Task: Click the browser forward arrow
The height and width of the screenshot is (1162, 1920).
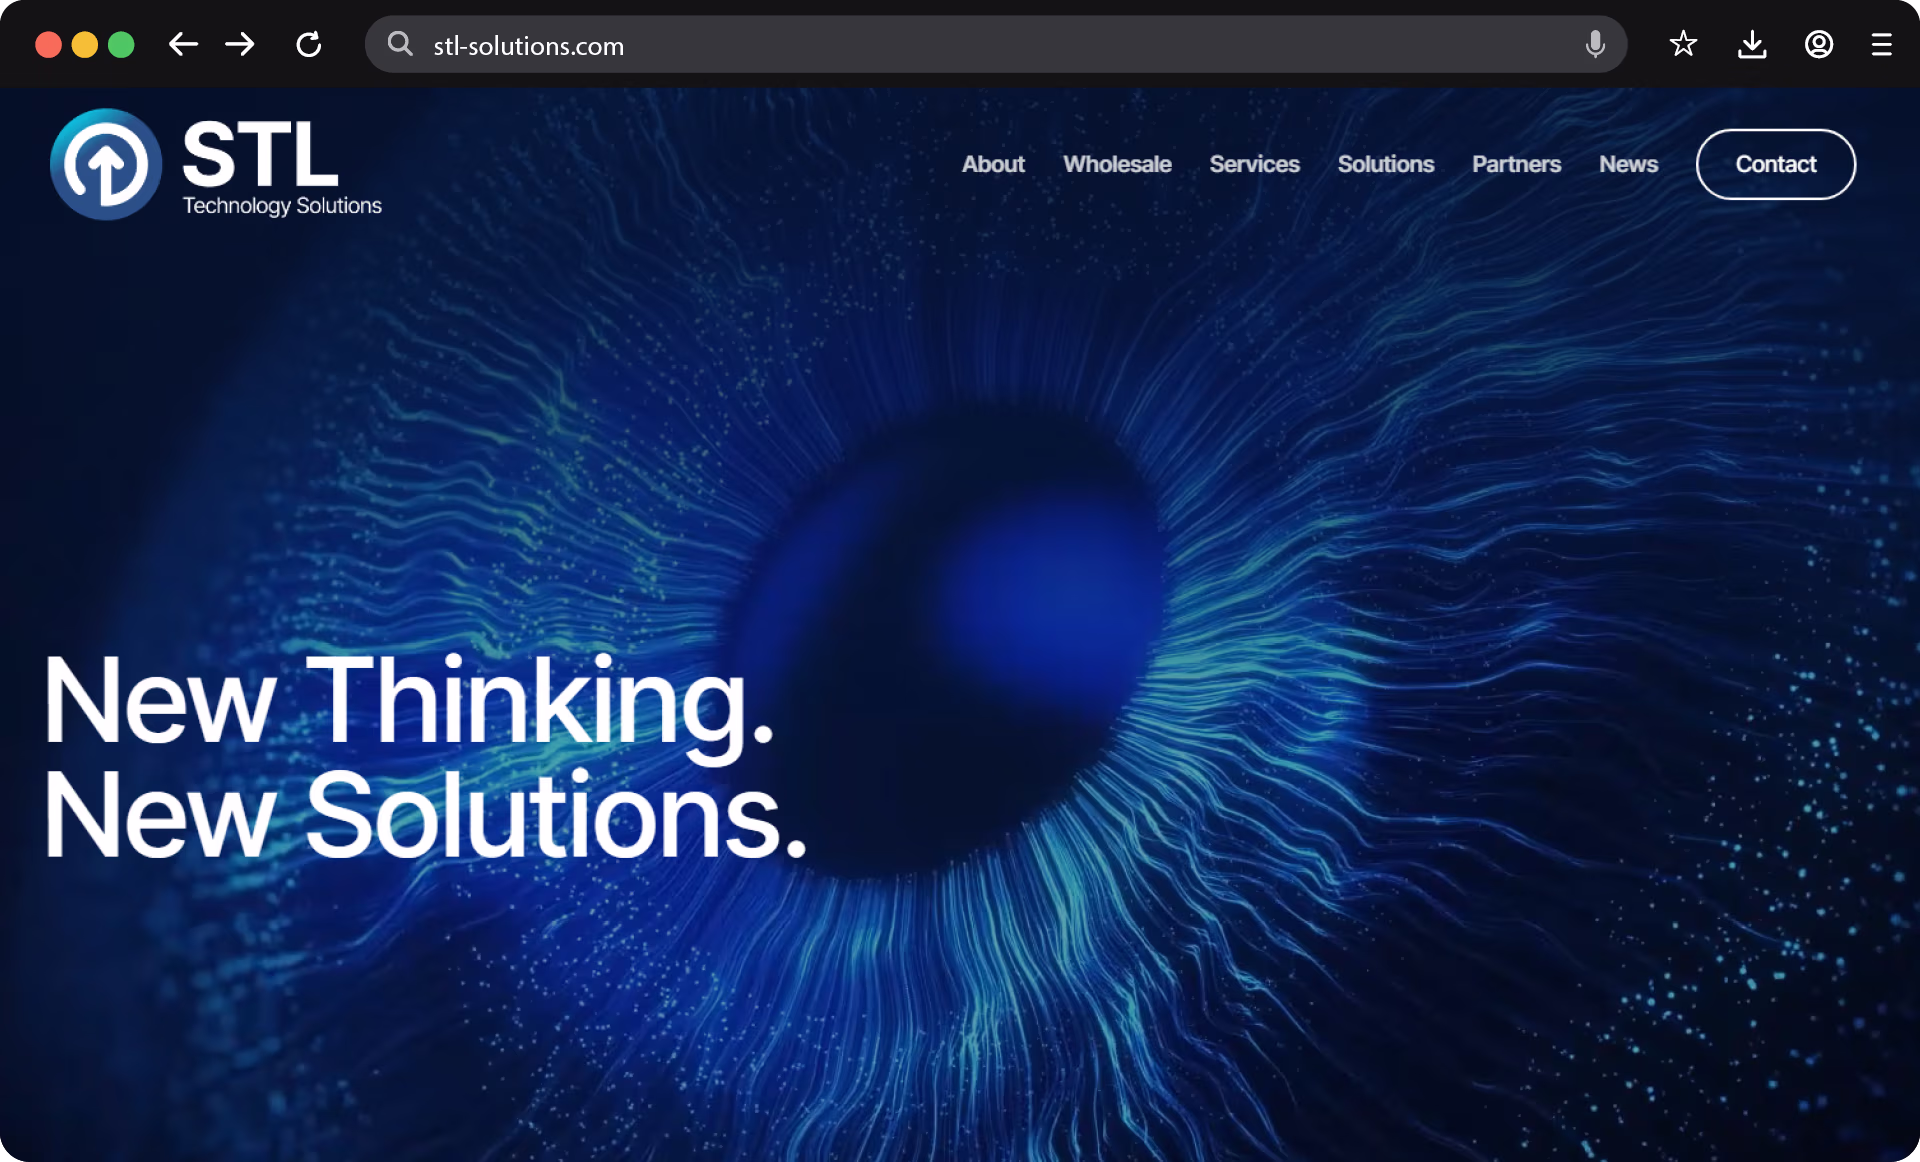Action: [x=240, y=45]
